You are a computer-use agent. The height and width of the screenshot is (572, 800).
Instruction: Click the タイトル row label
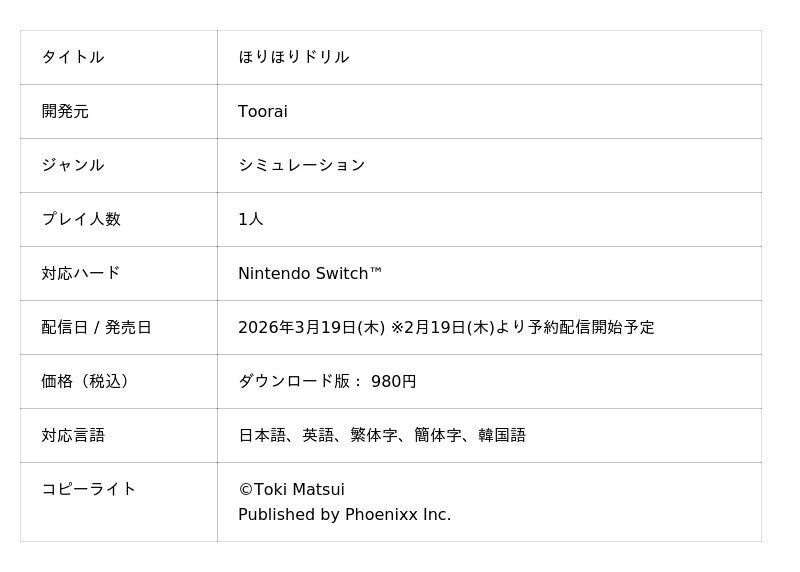click(73, 57)
